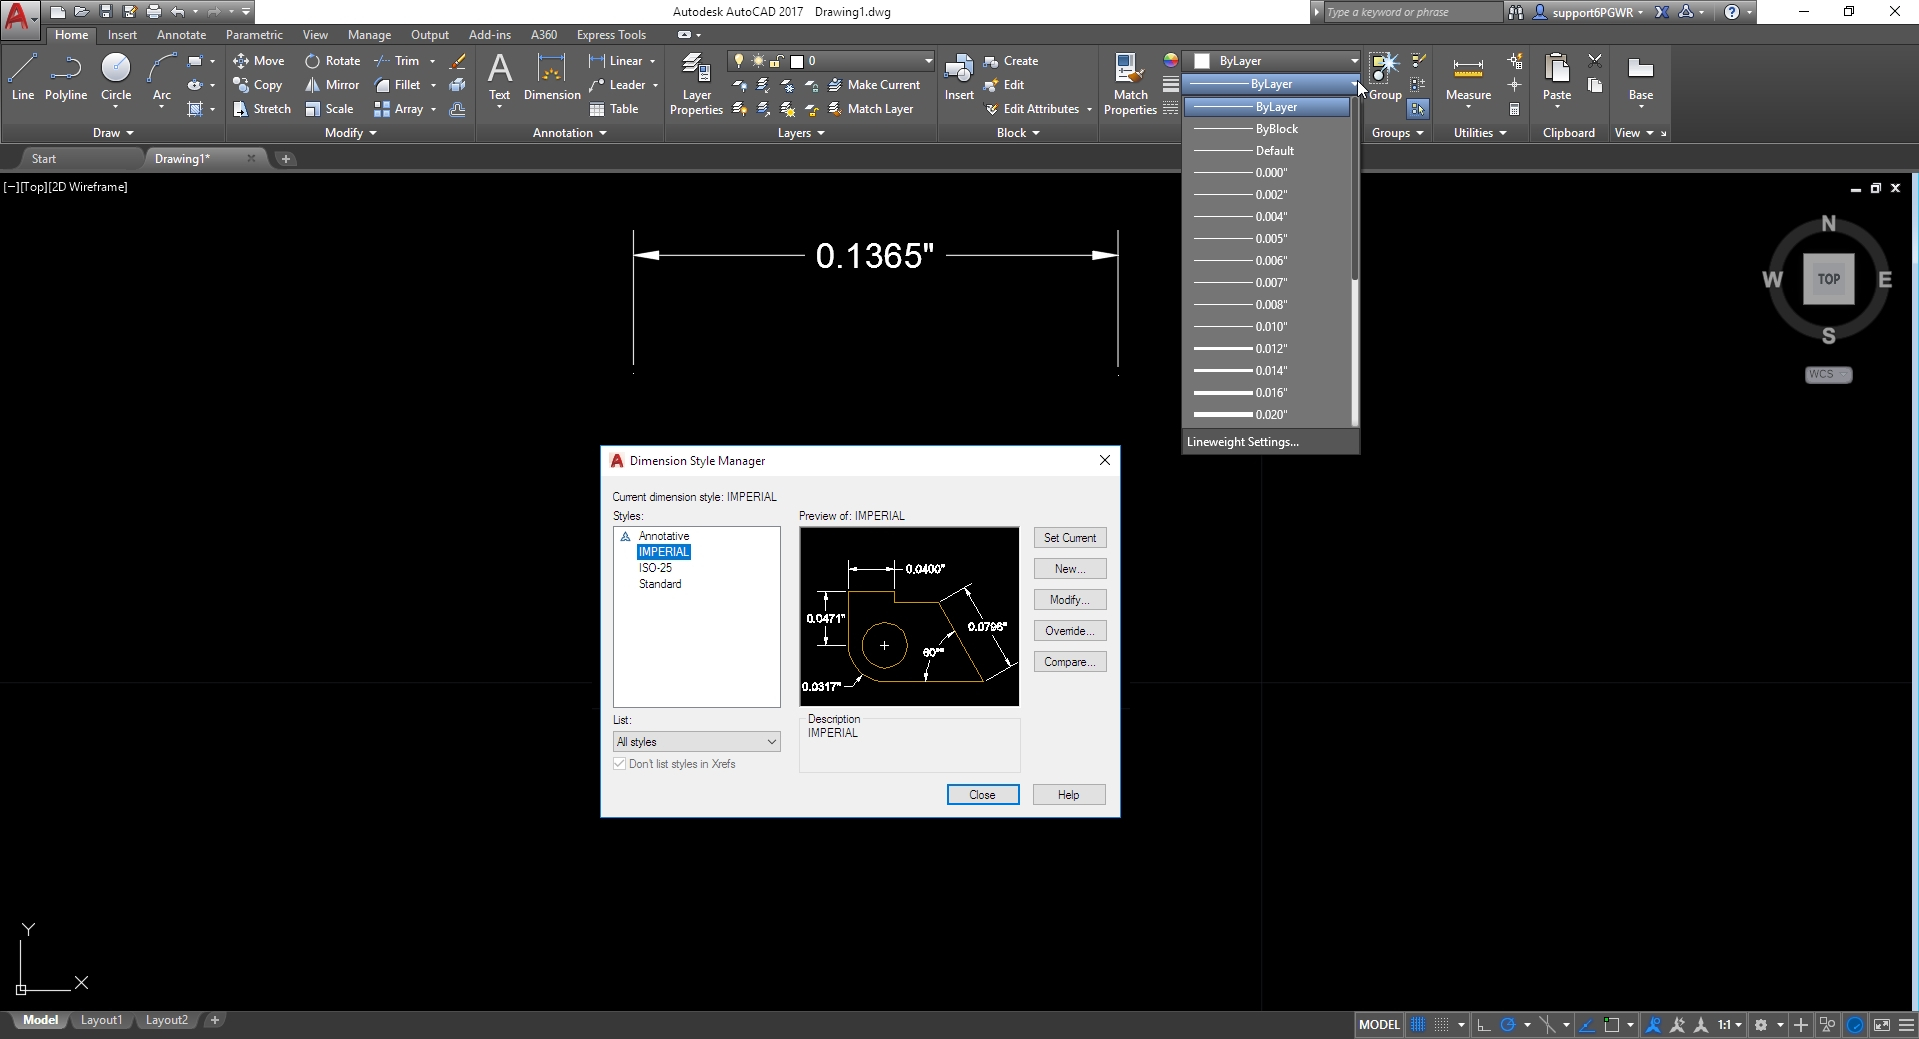This screenshot has width=1919, height=1039.
Task: Choose the 0.012" lineweight from the list
Action: tap(1268, 349)
